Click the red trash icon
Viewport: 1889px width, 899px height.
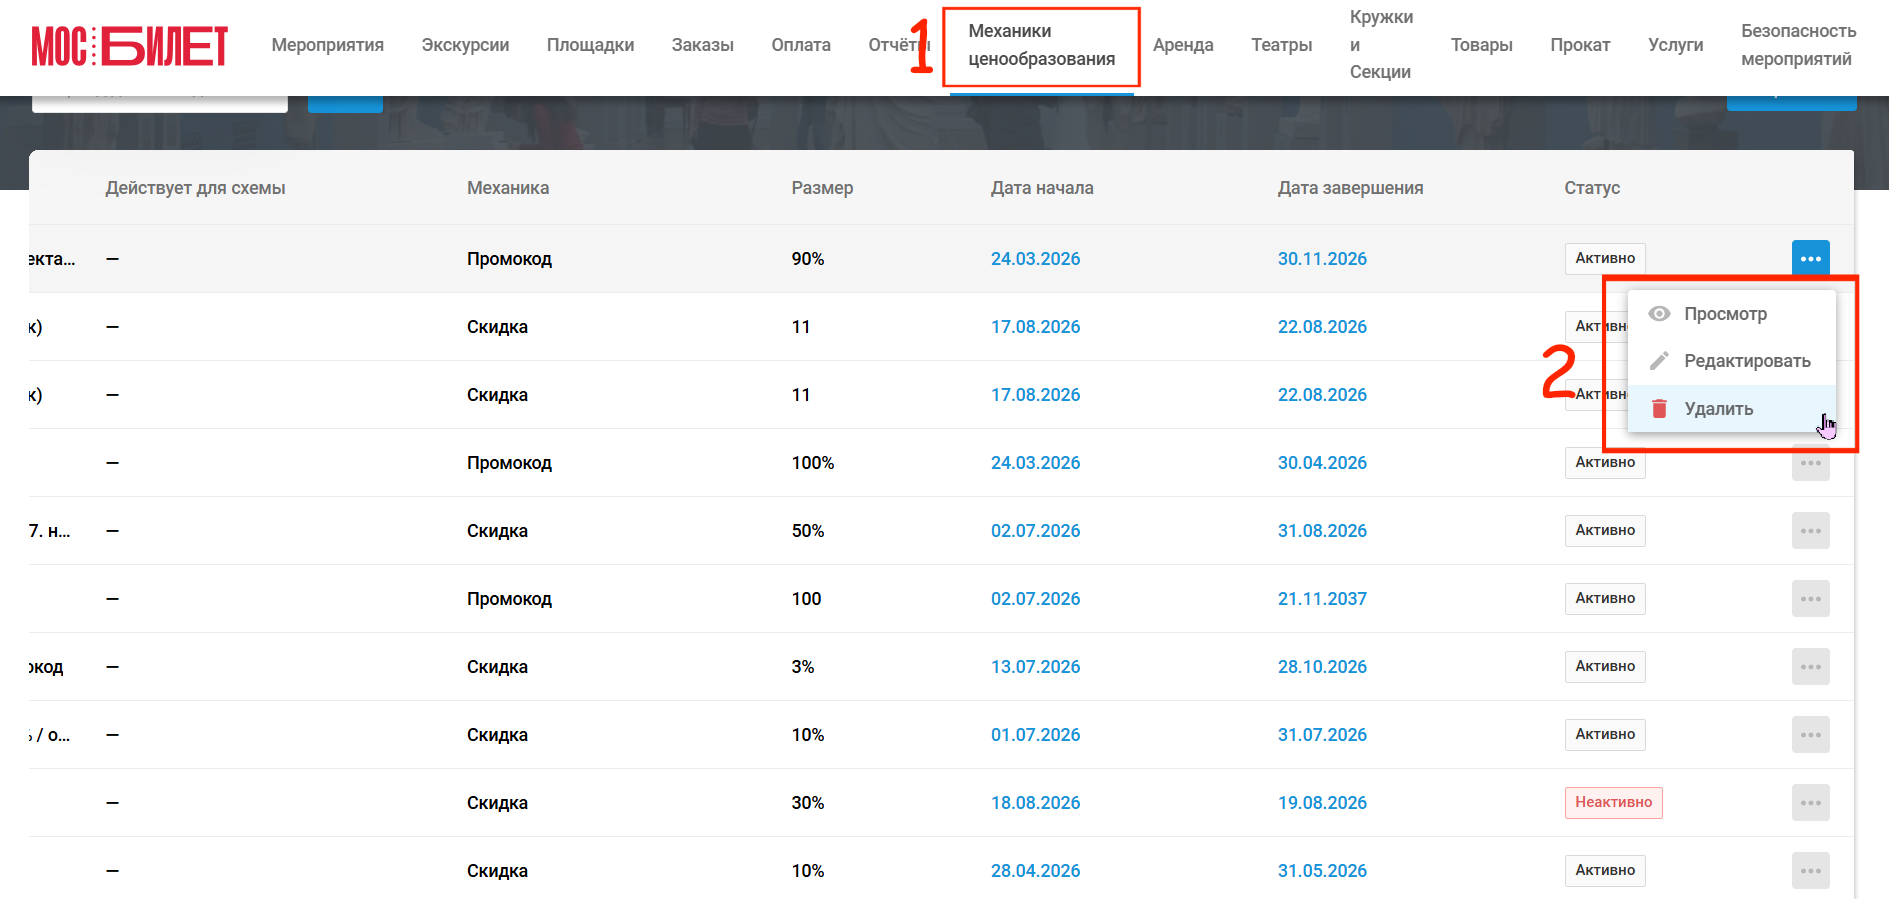[x=1659, y=408]
